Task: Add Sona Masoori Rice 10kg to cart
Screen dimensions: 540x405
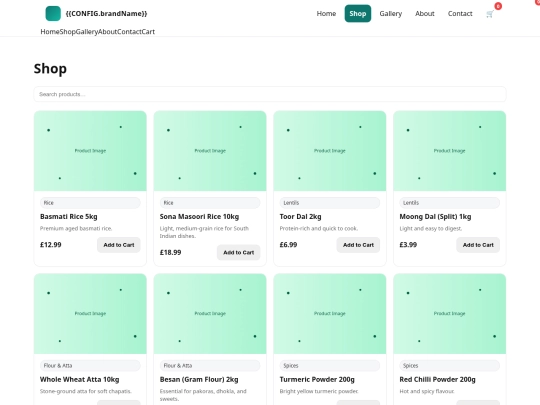Action: coord(239,252)
